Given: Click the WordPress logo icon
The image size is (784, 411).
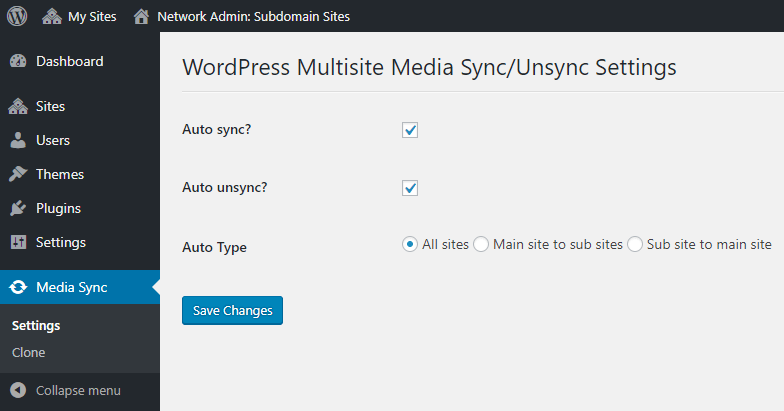Looking at the screenshot, I should (x=17, y=16).
